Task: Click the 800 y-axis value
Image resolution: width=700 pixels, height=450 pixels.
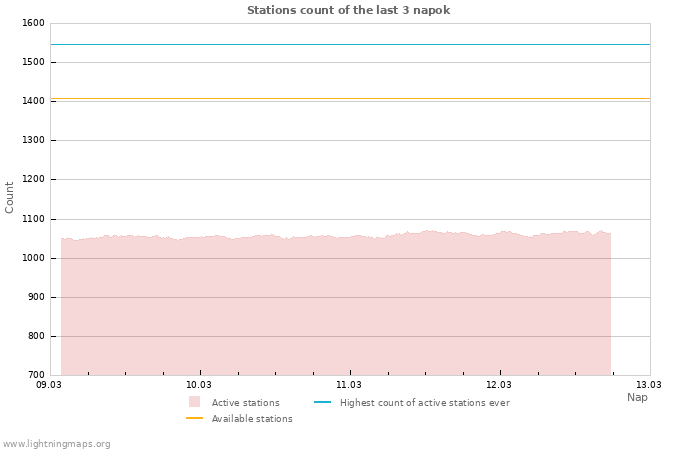Action: pyautogui.click(x=36, y=336)
